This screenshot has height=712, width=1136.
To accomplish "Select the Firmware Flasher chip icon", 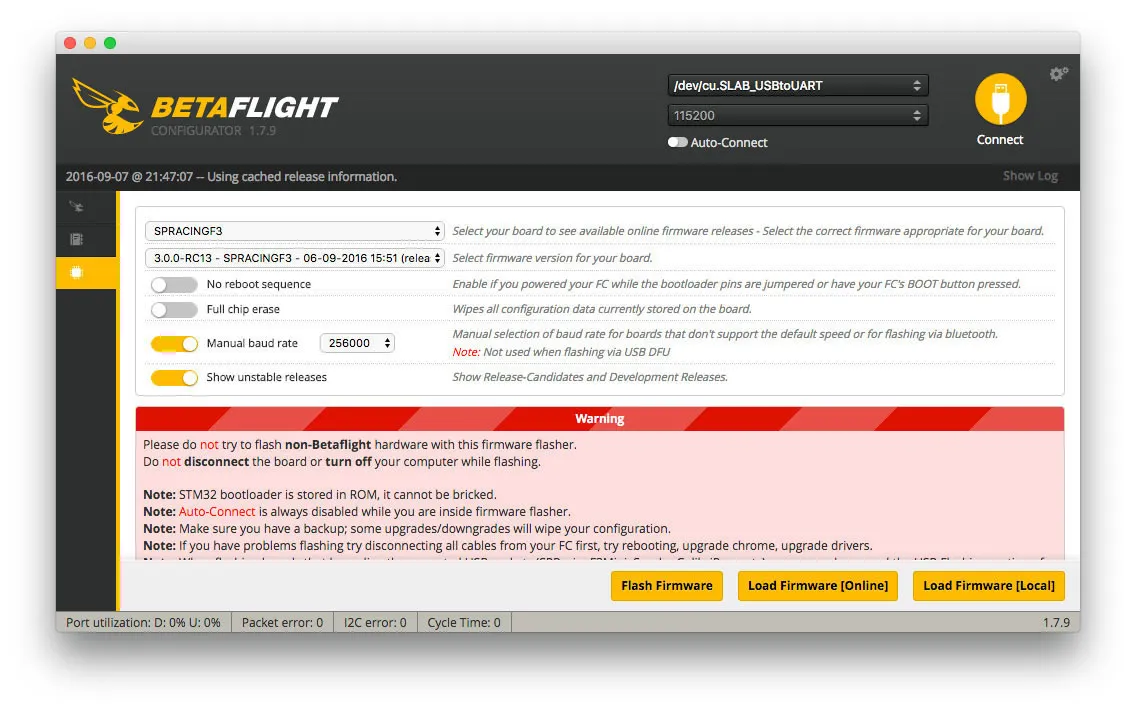I will click(76, 273).
